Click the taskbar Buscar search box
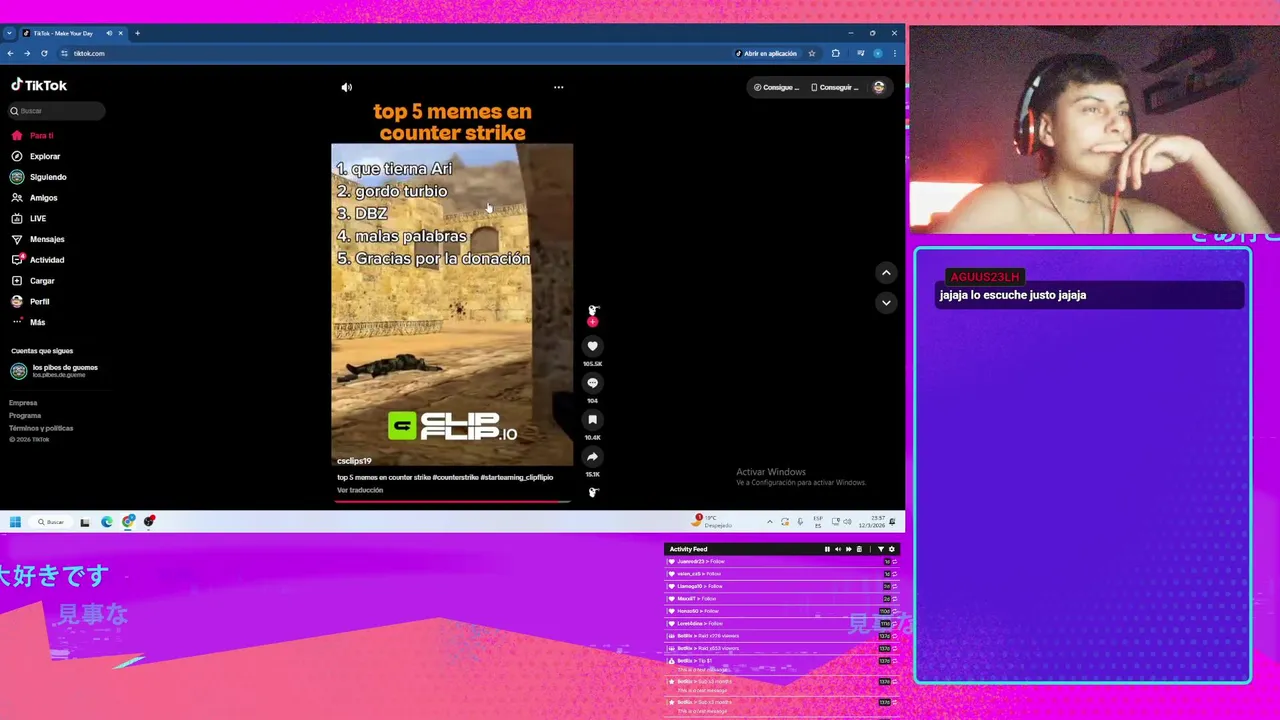 (x=50, y=522)
